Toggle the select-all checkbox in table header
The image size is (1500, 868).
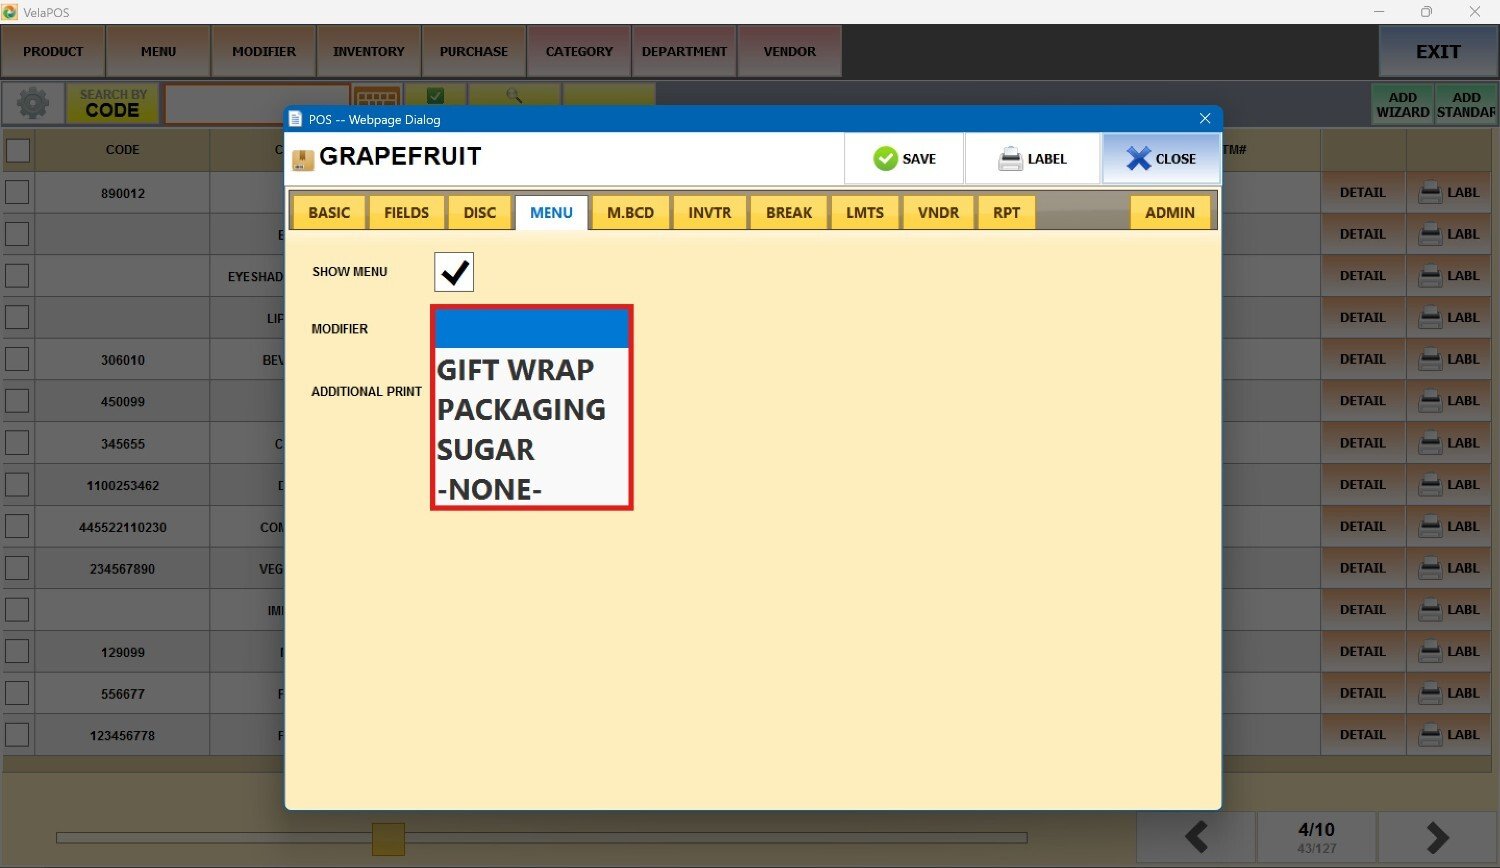tap(18, 150)
